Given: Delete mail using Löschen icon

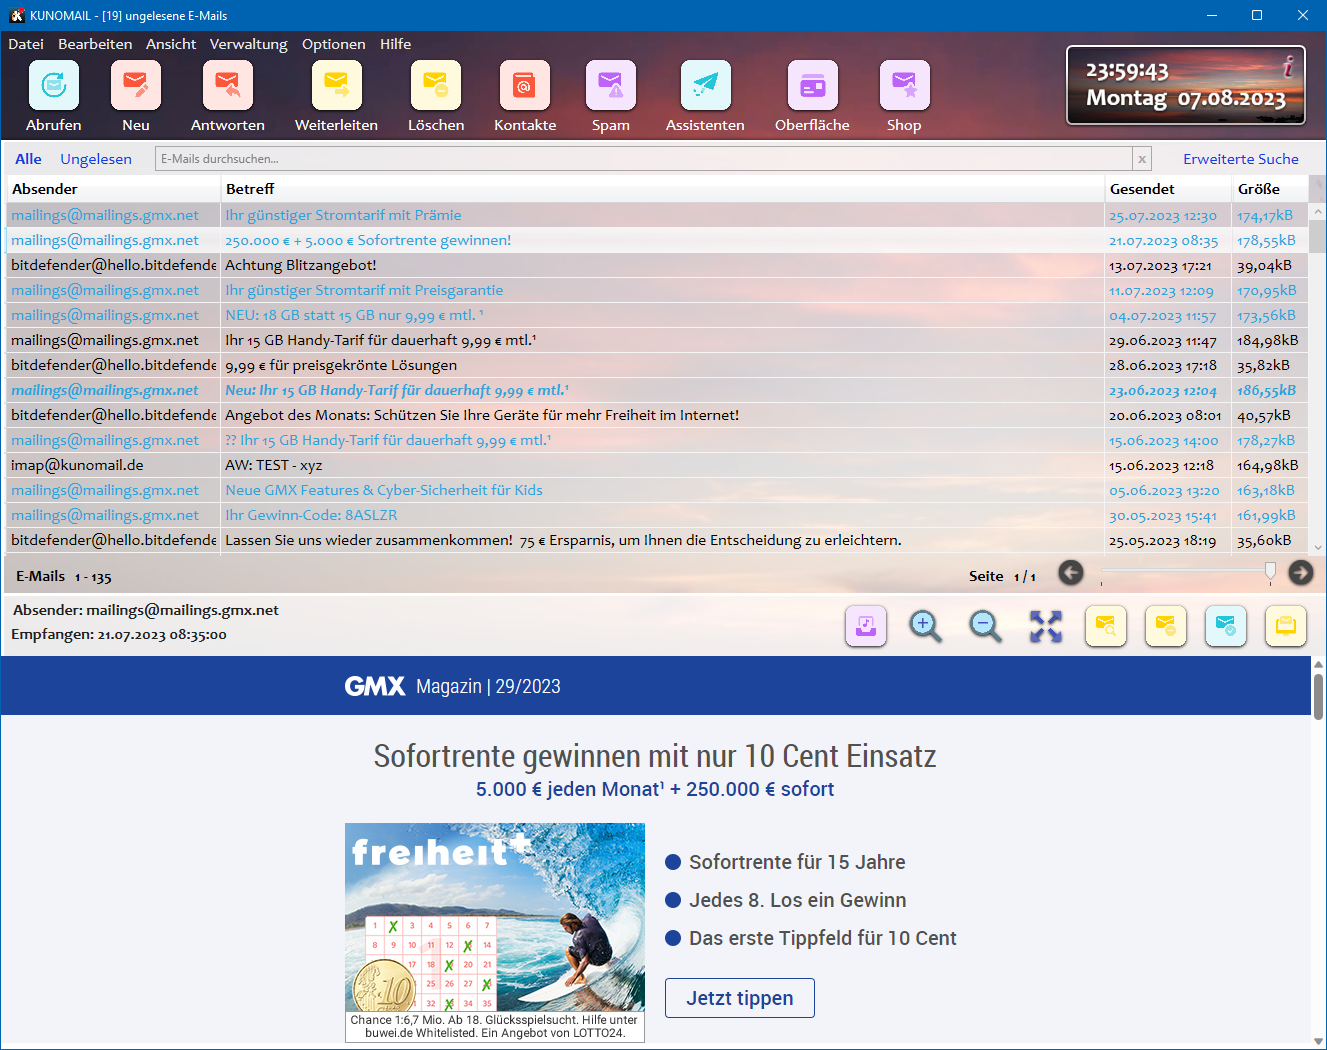Looking at the screenshot, I should coord(436,86).
